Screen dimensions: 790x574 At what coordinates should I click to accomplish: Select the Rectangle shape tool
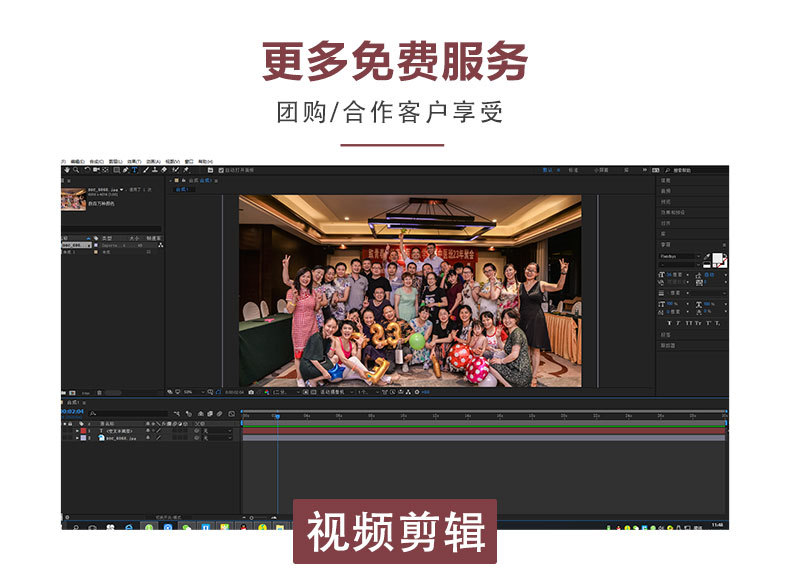[116, 170]
